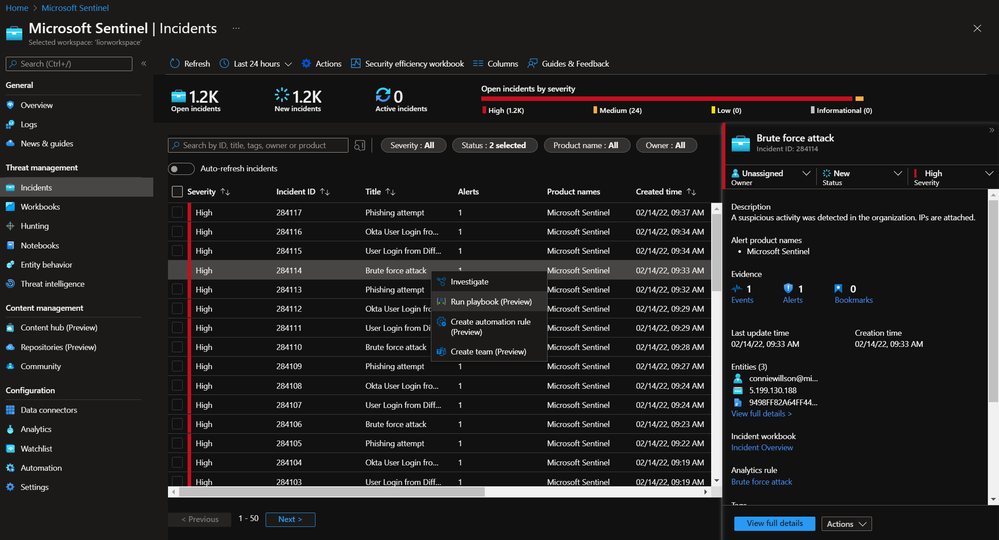Check the select-all checkbox in table header
This screenshot has width=999, height=540.
point(177,192)
